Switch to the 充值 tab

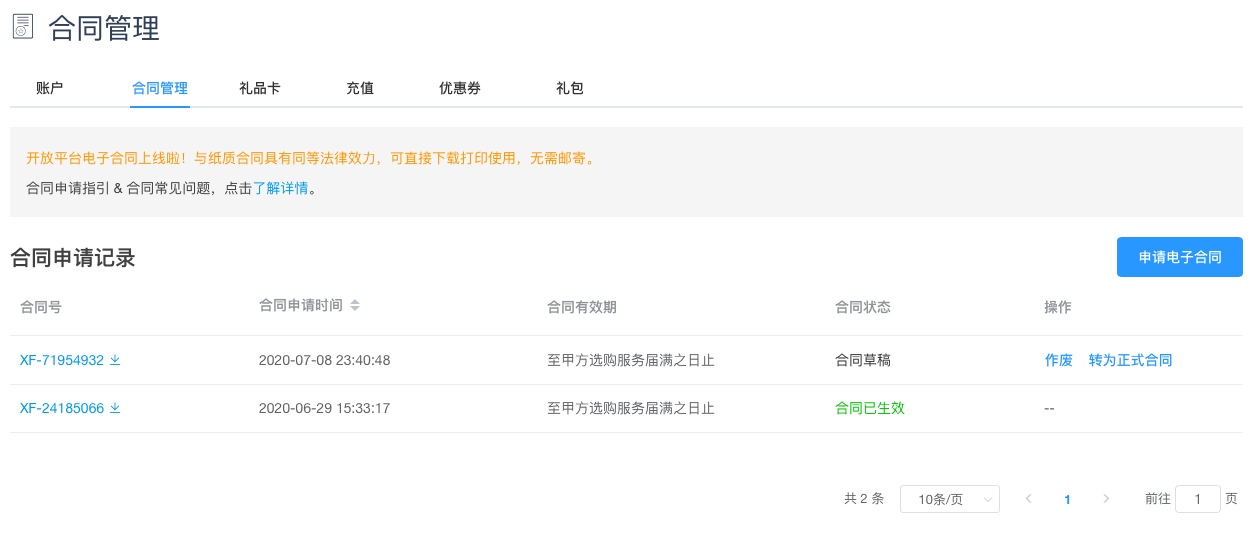click(360, 88)
